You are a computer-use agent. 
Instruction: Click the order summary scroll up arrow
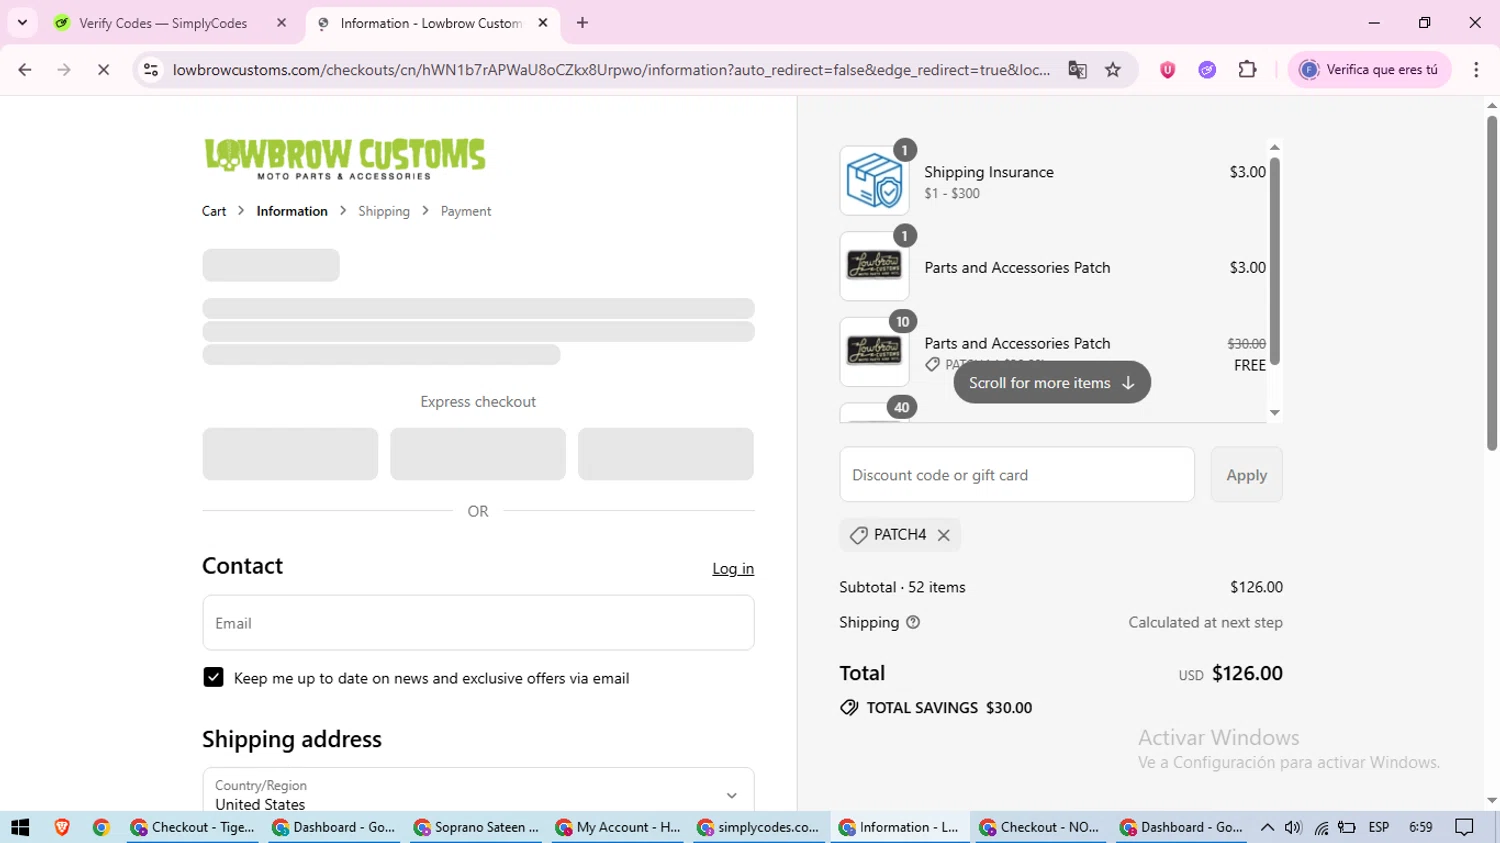point(1275,148)
